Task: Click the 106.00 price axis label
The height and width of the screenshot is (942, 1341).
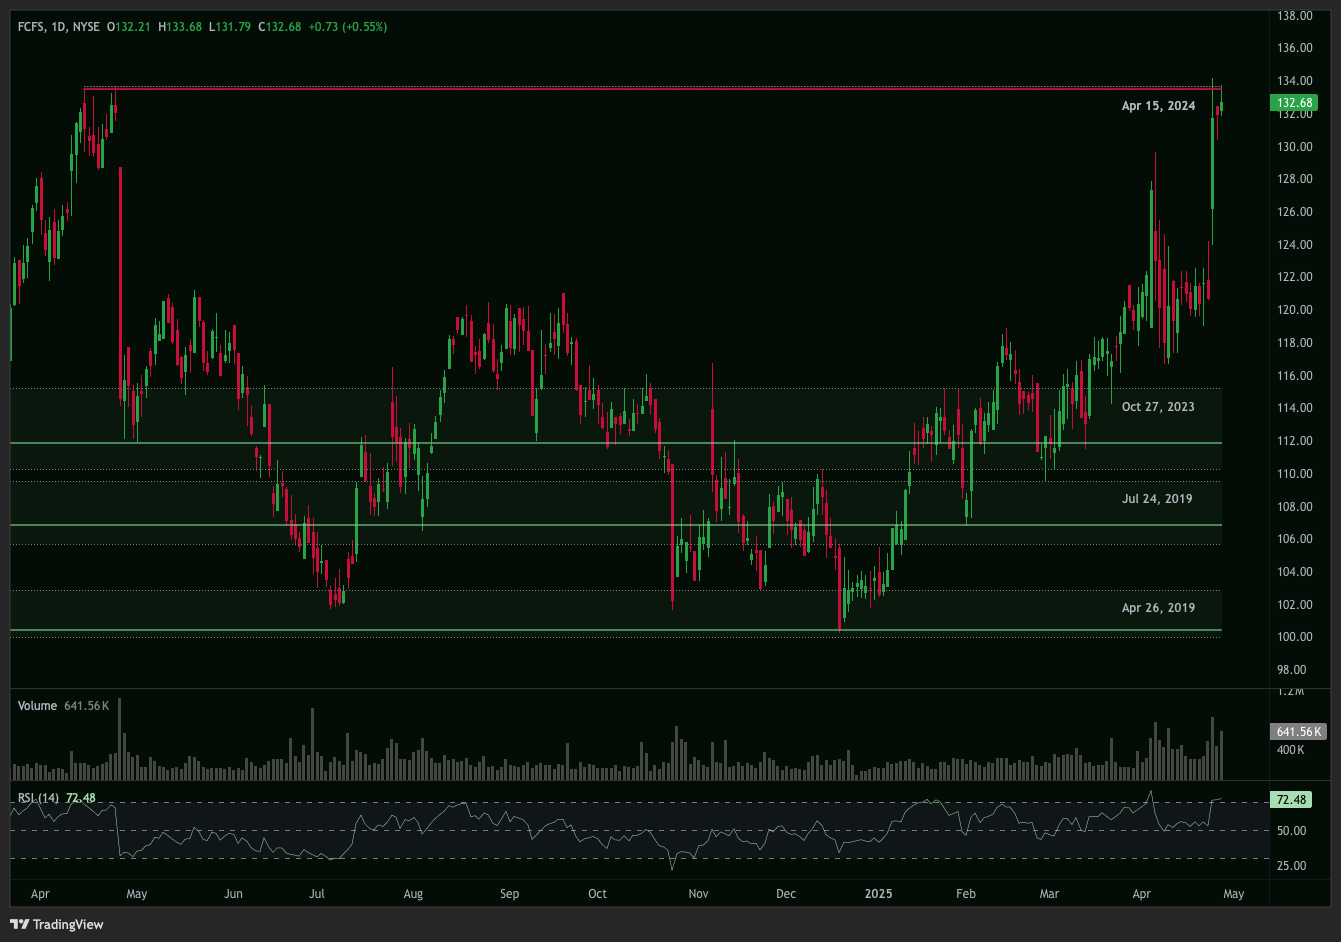Action: click(1295, 539)
